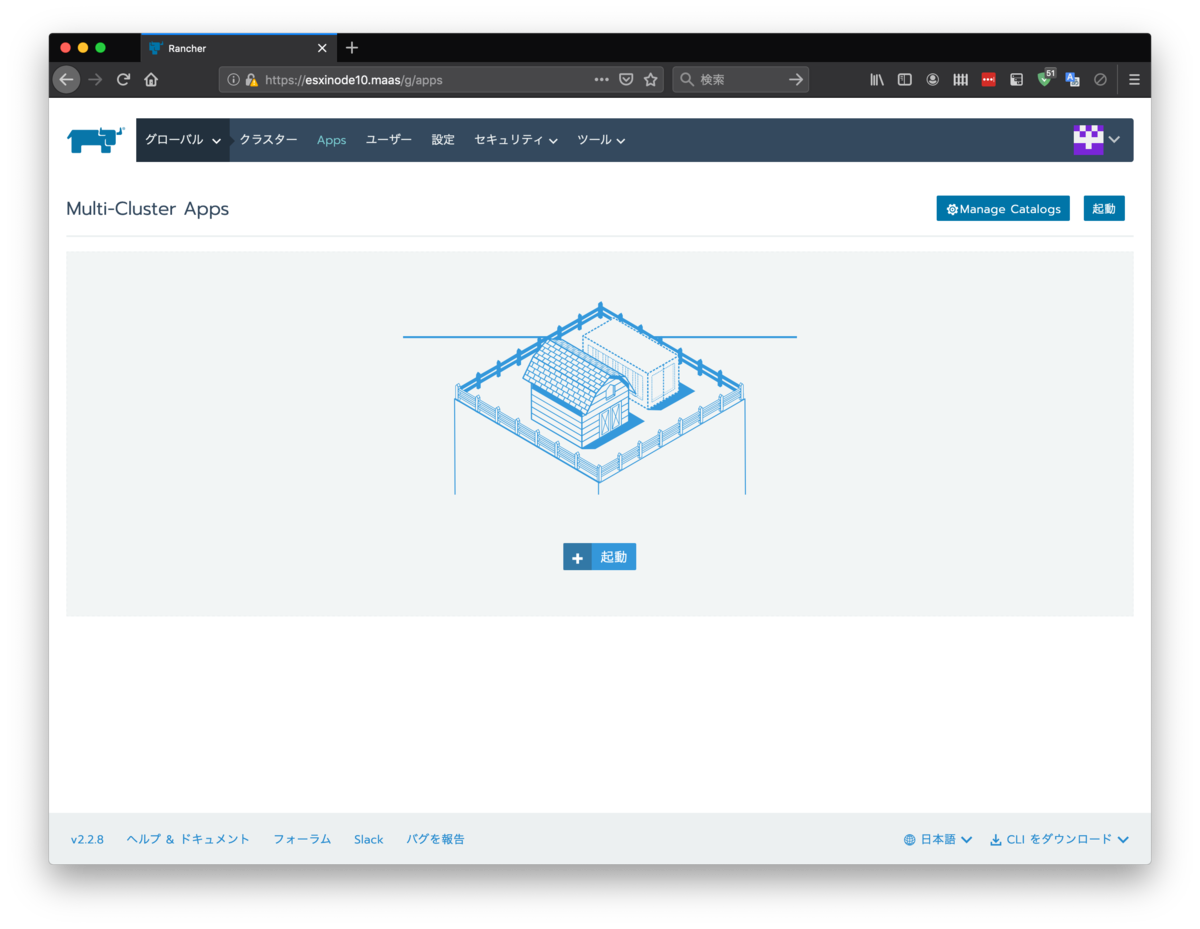The height and width of the screenshot is (929, 1200).
Task: Navigate to クラスター in the navbar
Action: [x=268, y=140]
